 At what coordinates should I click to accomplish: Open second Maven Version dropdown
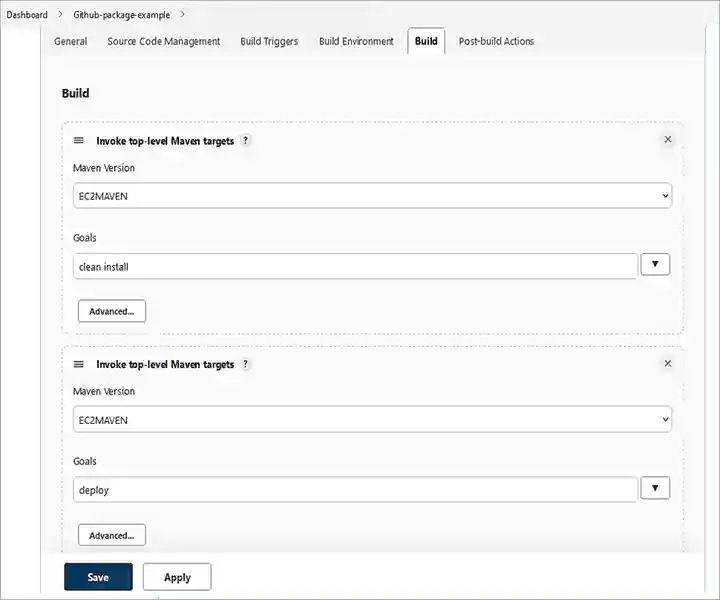(x=372, y=420)
